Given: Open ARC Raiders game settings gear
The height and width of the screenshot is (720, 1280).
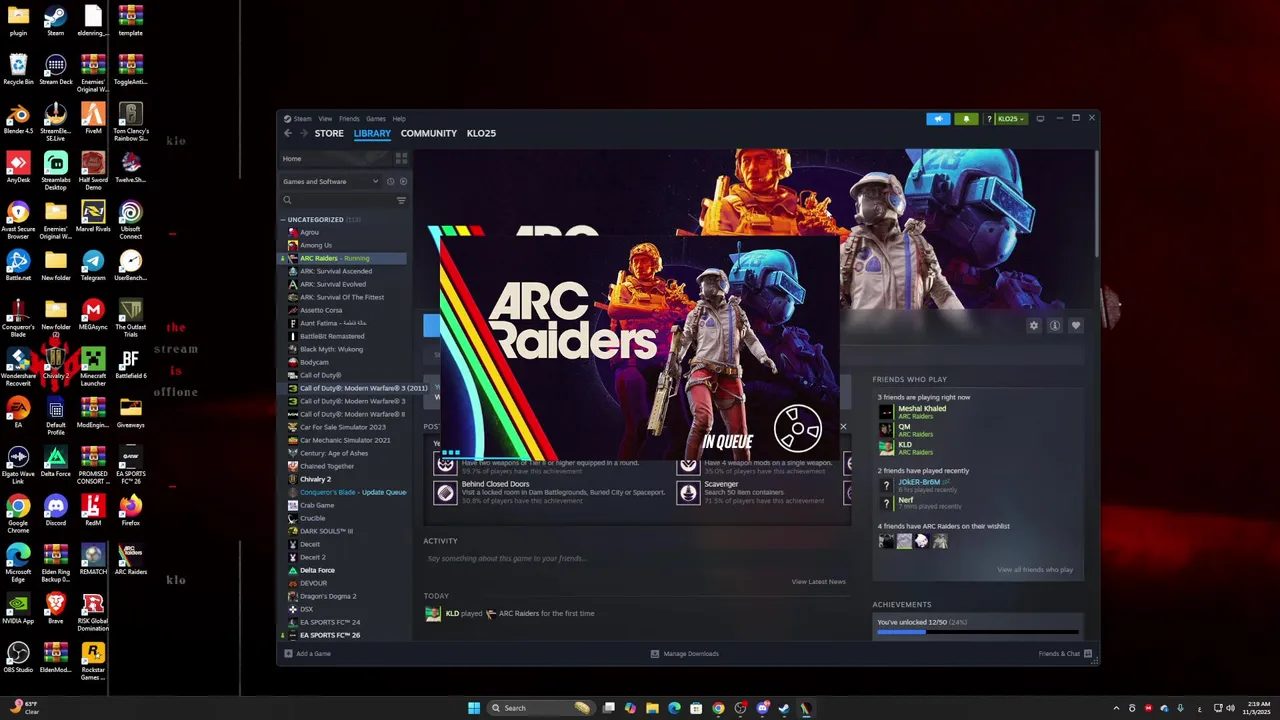Looking at the screenshot, I should click(1034, 325).
